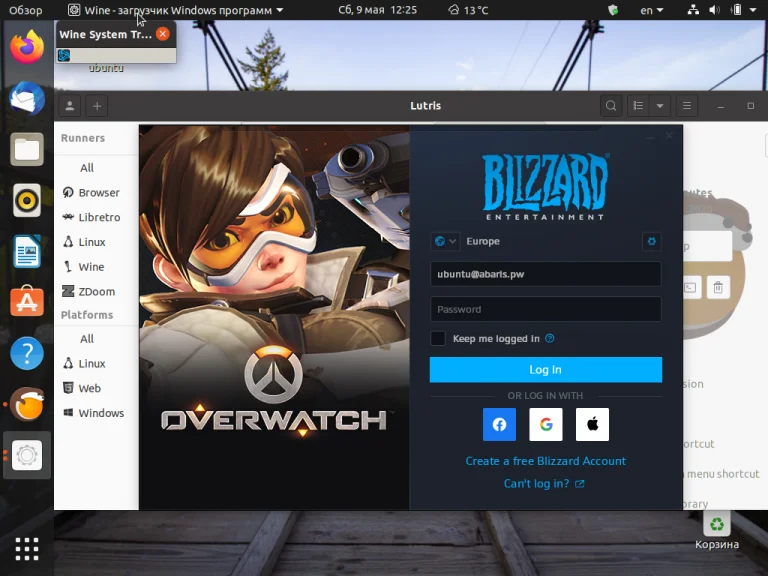Open the system menu dropdown arrow
Screen dimensions: 768x576
click(x=753, y=10)
